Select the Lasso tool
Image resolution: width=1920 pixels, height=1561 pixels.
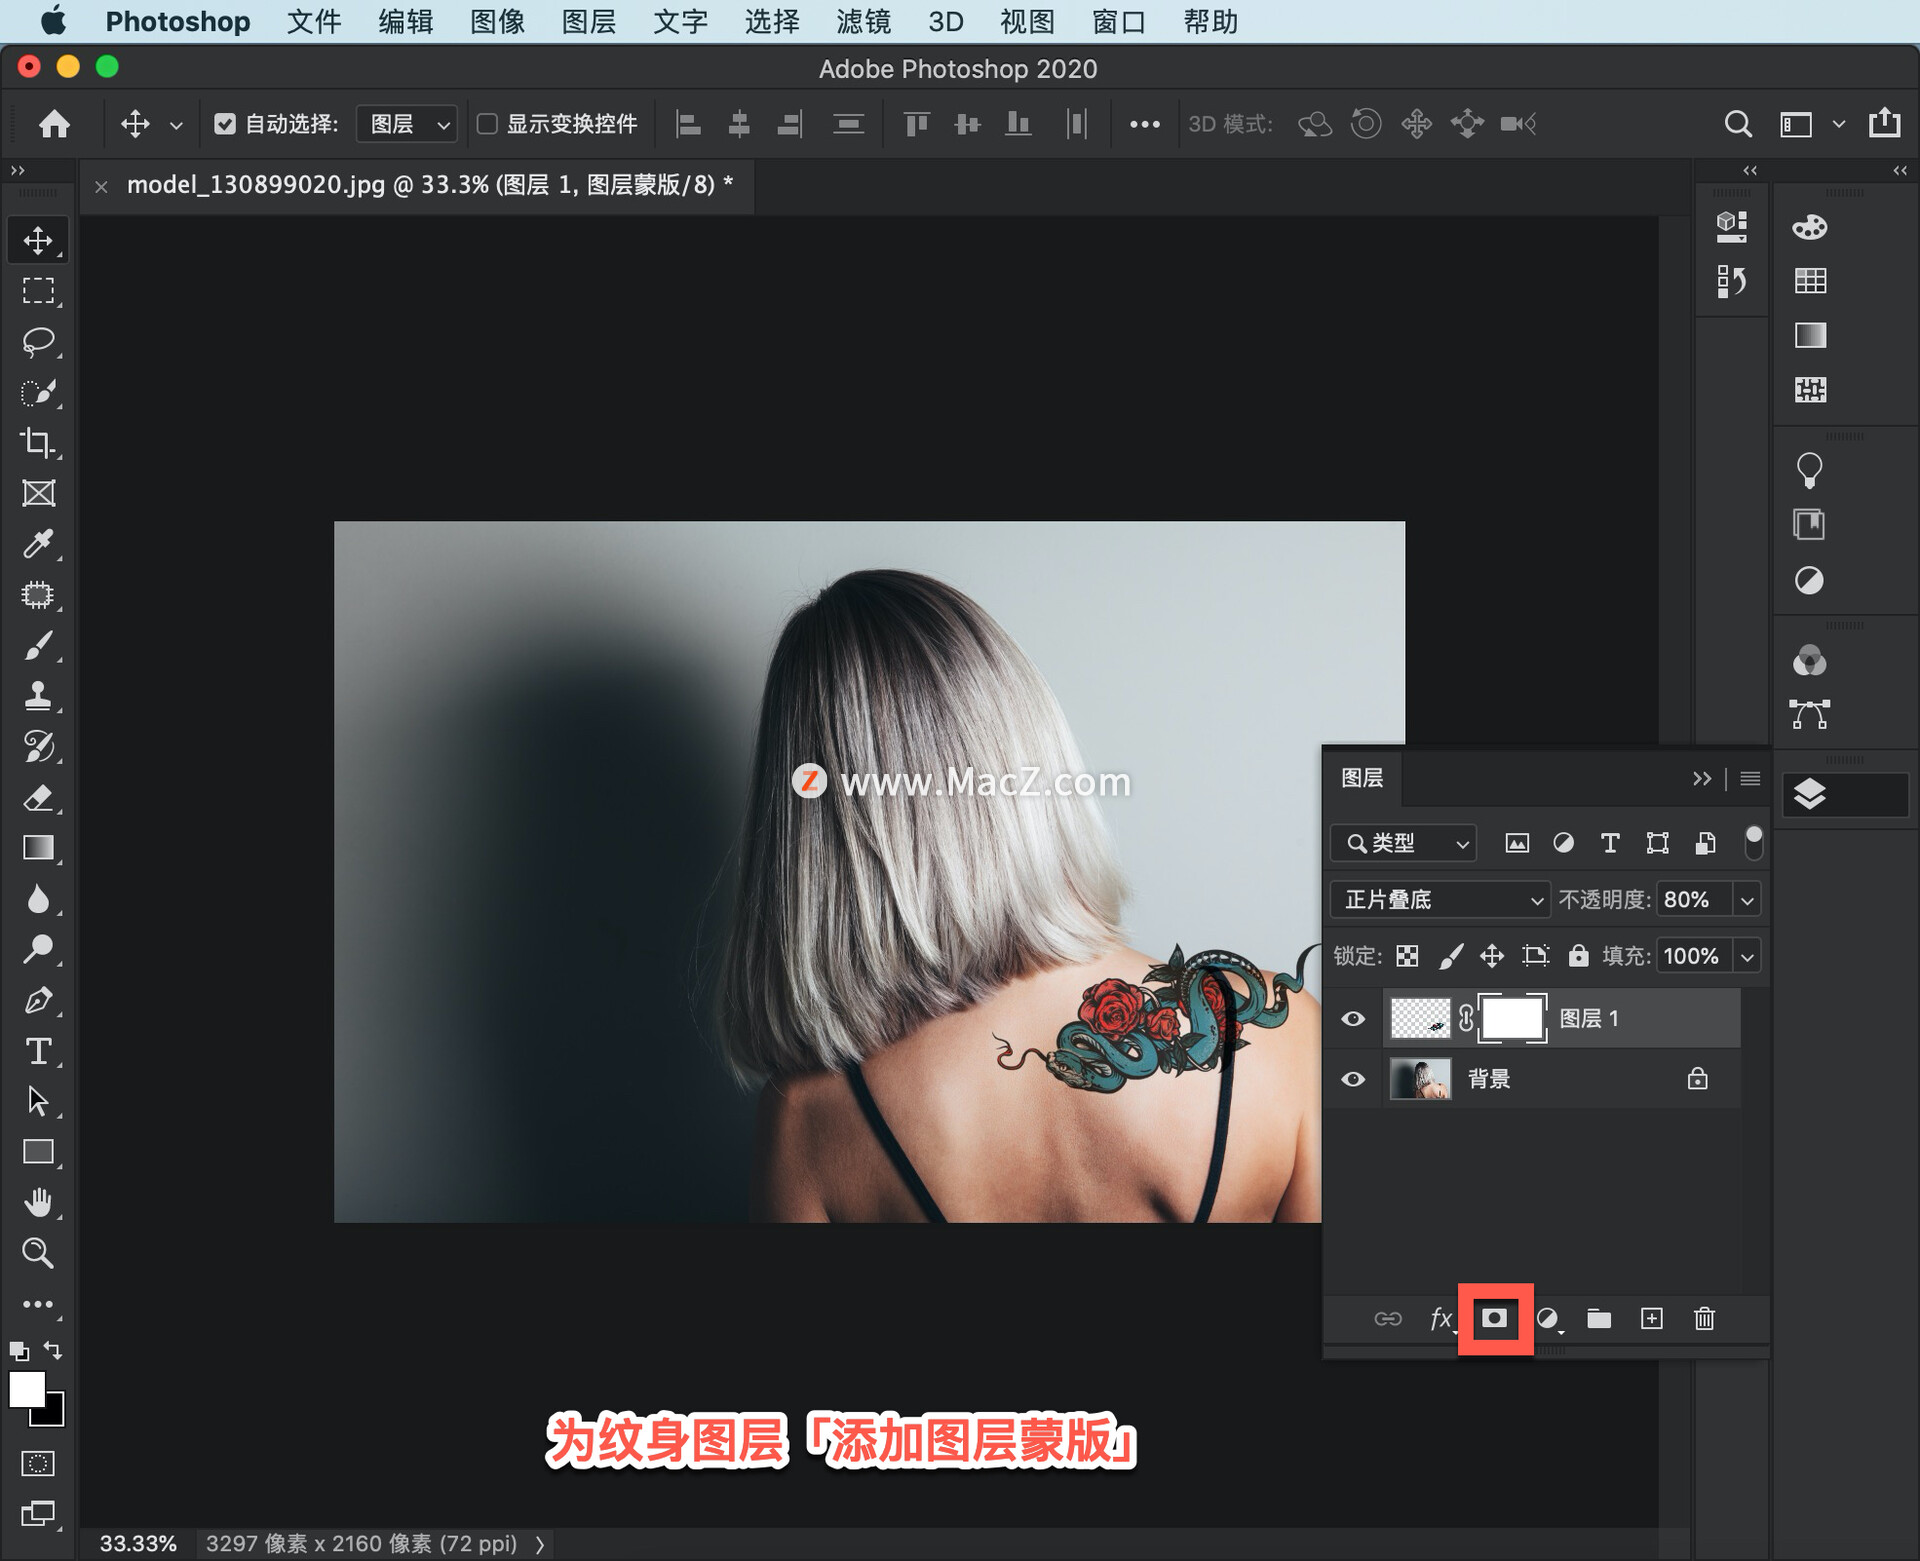(x=38, y=341)
